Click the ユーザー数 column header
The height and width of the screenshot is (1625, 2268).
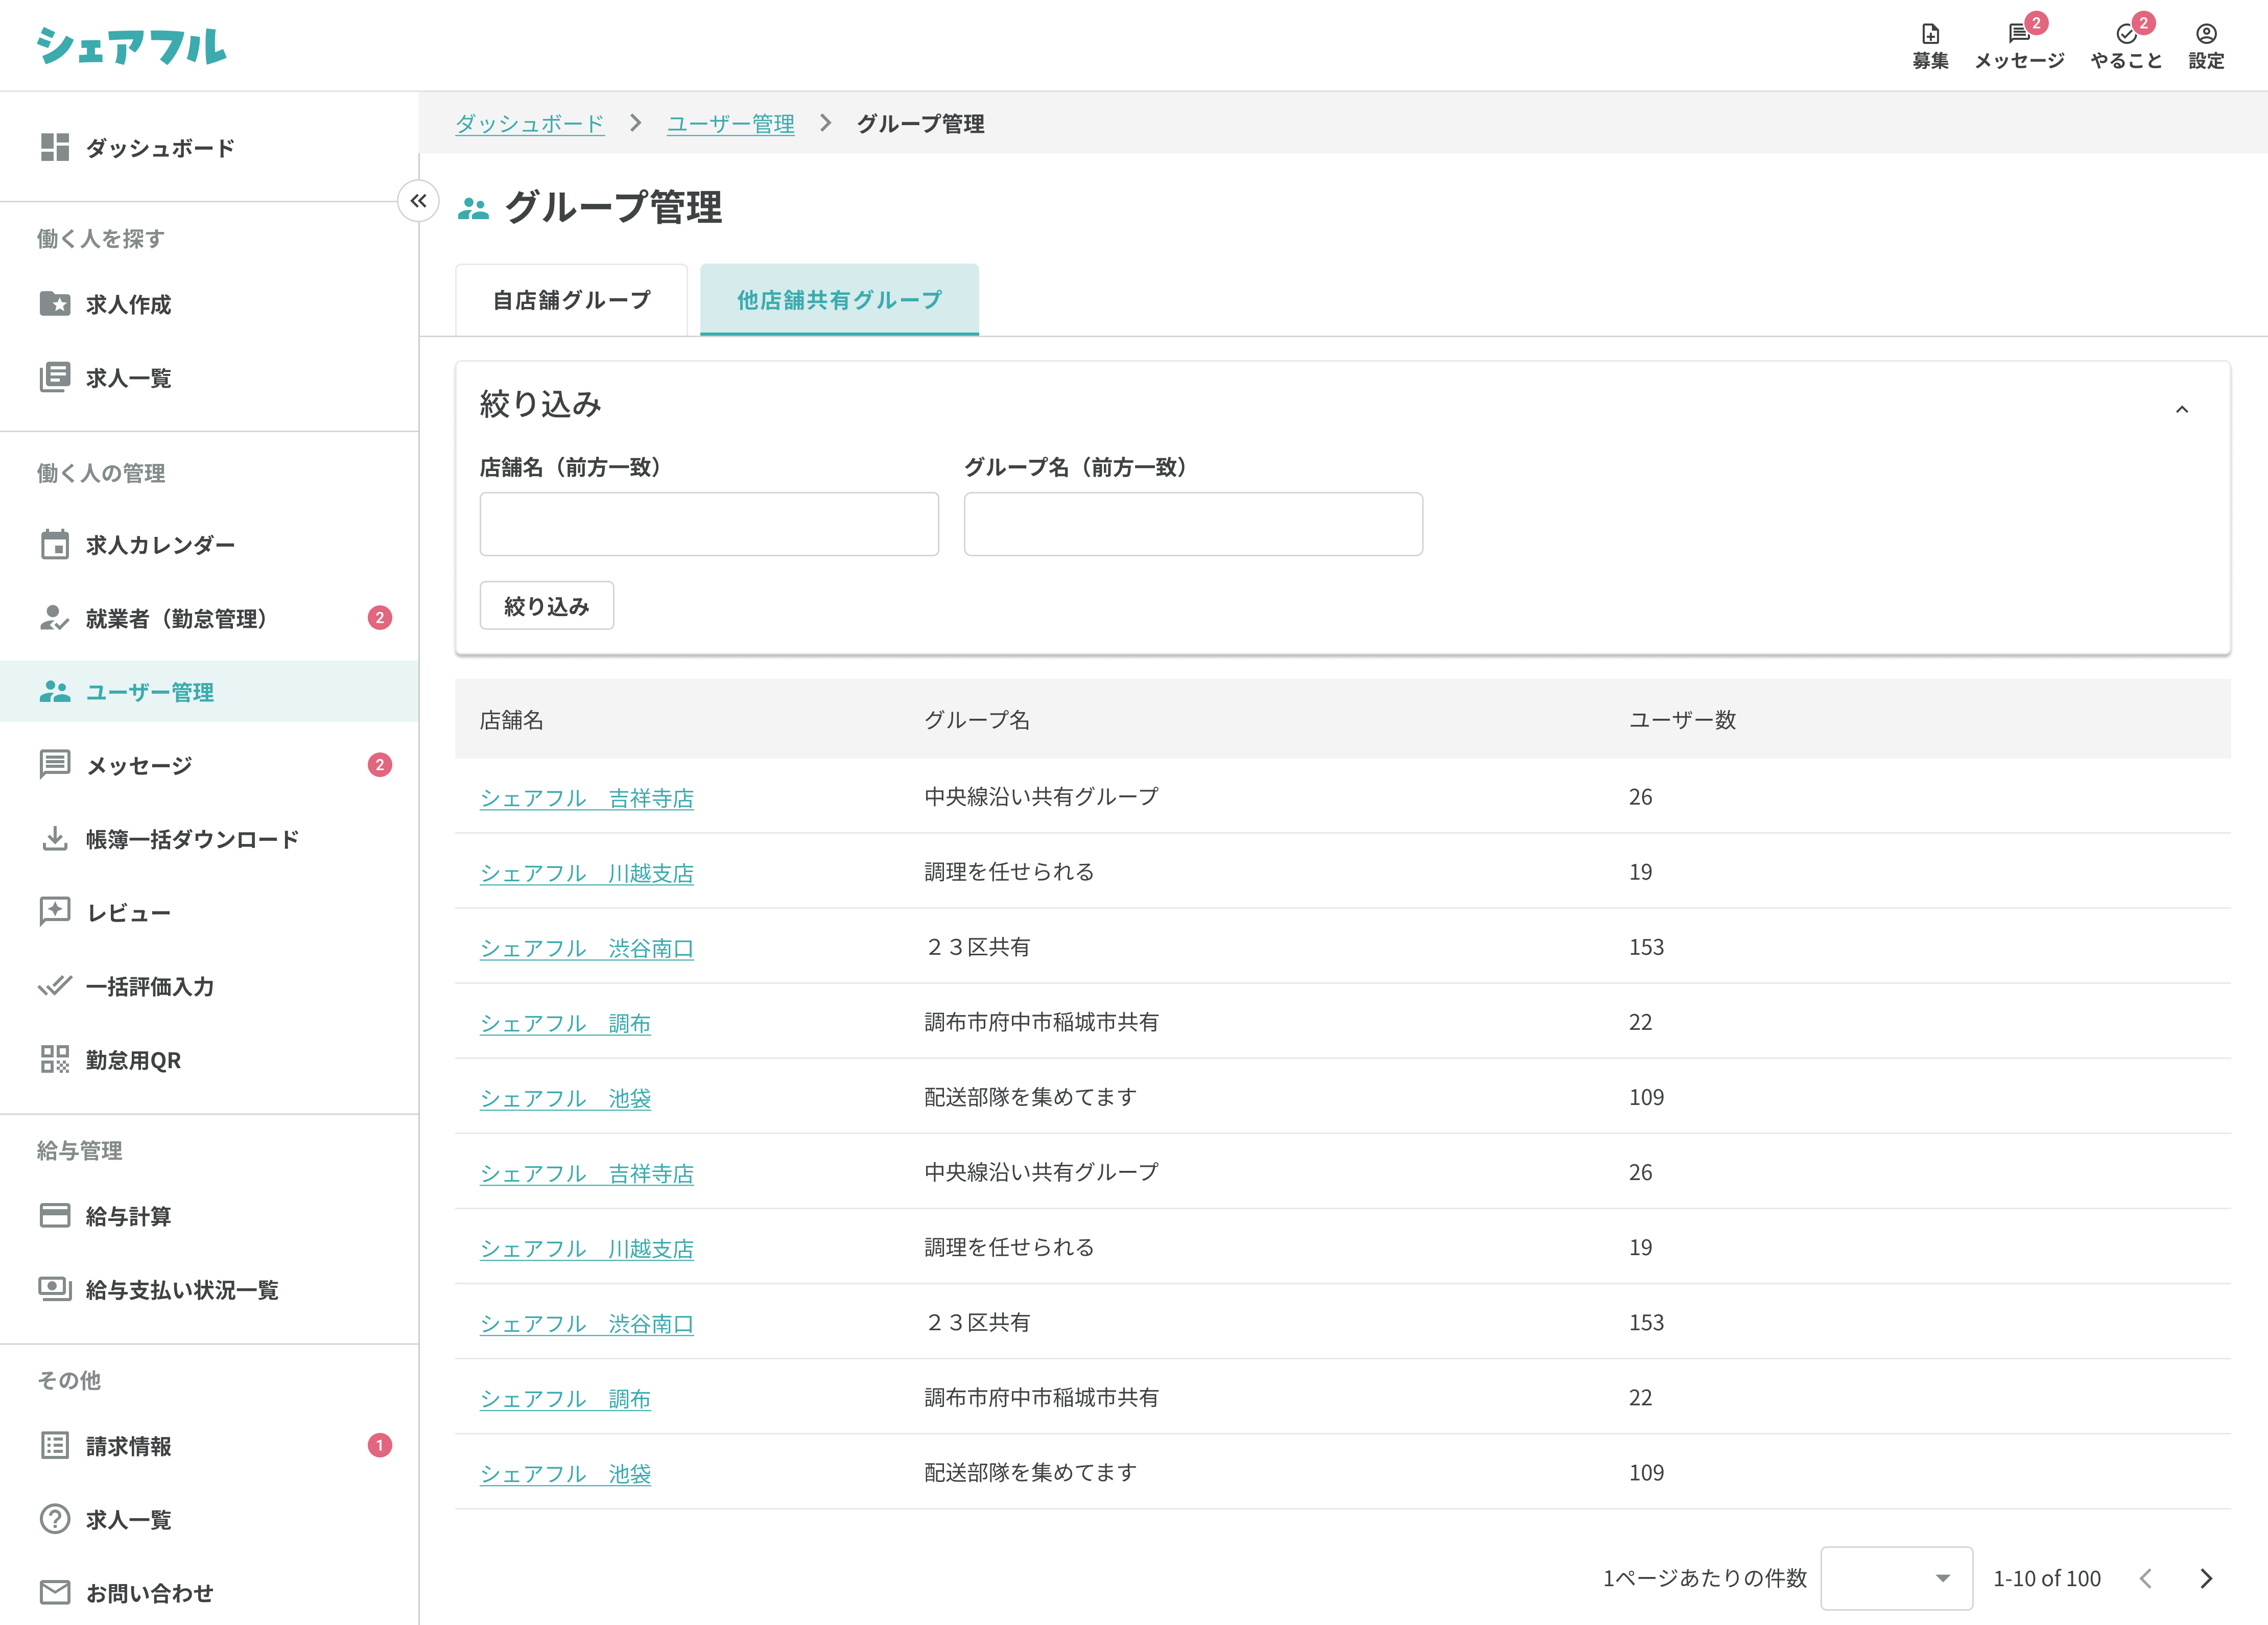1682,719
